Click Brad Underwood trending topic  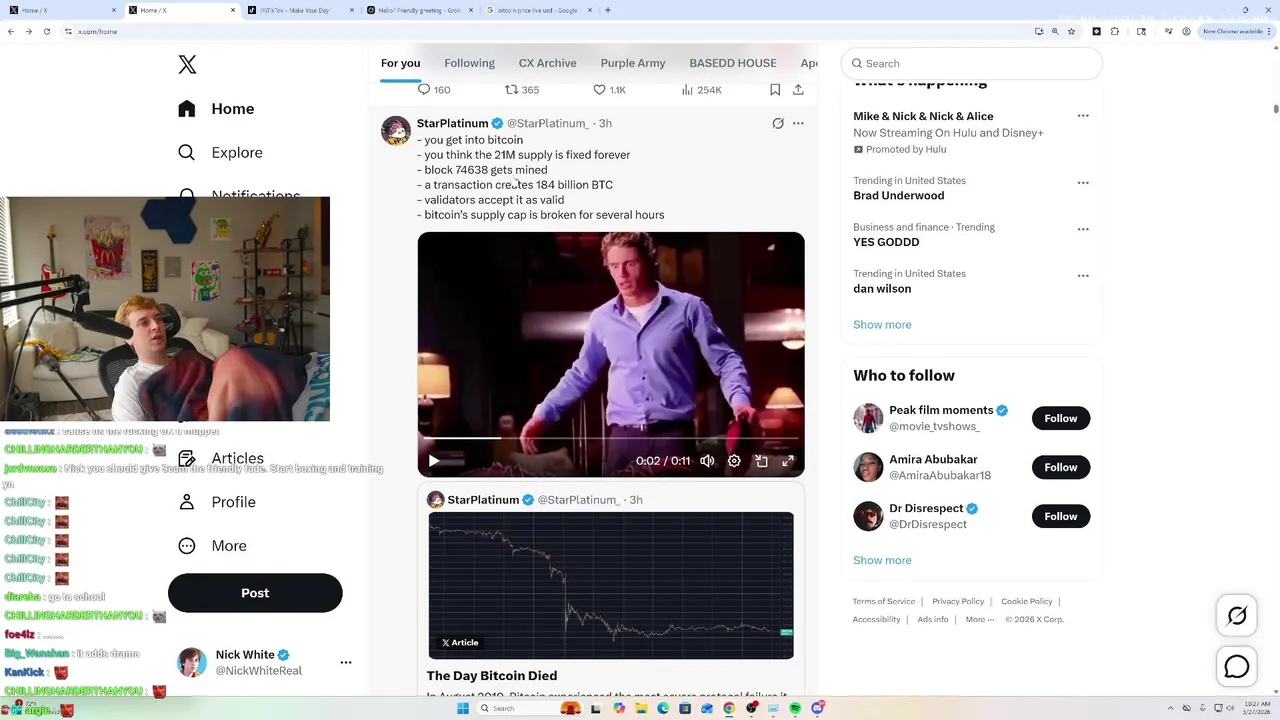(898, 196)
